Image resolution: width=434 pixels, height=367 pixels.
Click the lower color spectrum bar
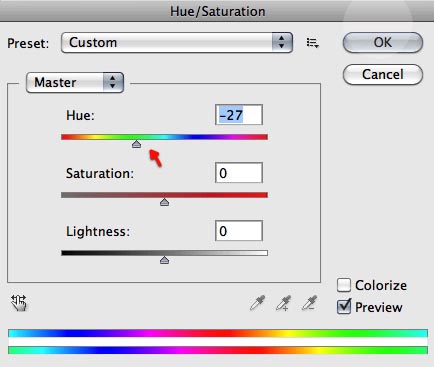218,350
